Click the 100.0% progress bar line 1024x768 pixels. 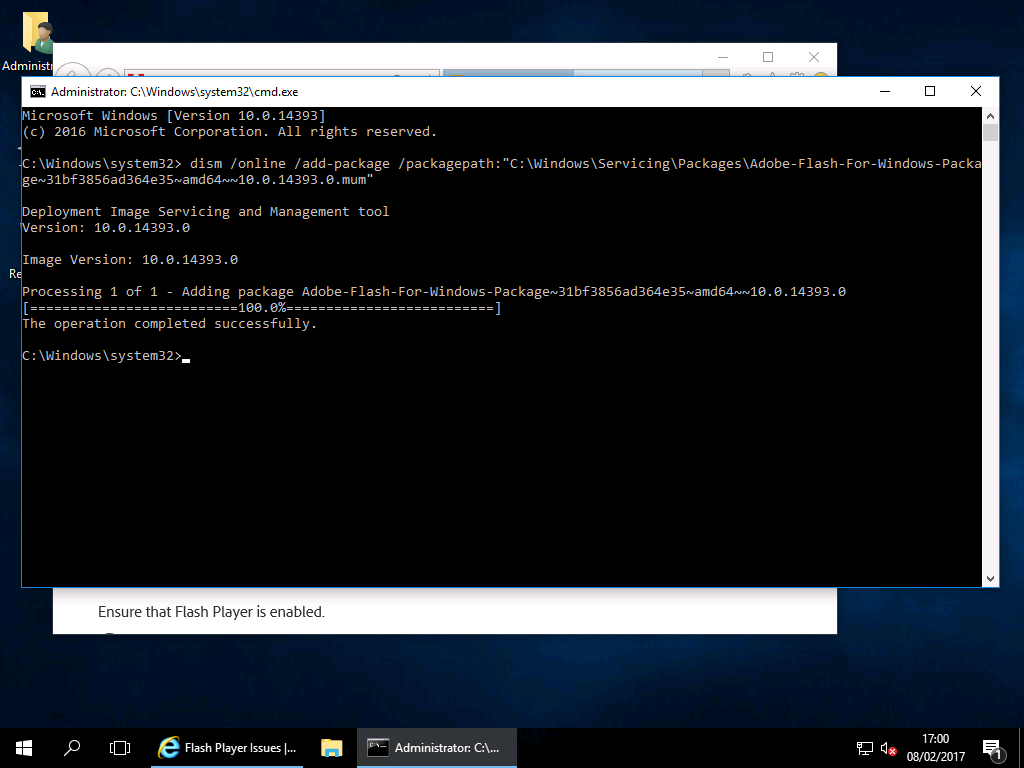pos(262,308)
